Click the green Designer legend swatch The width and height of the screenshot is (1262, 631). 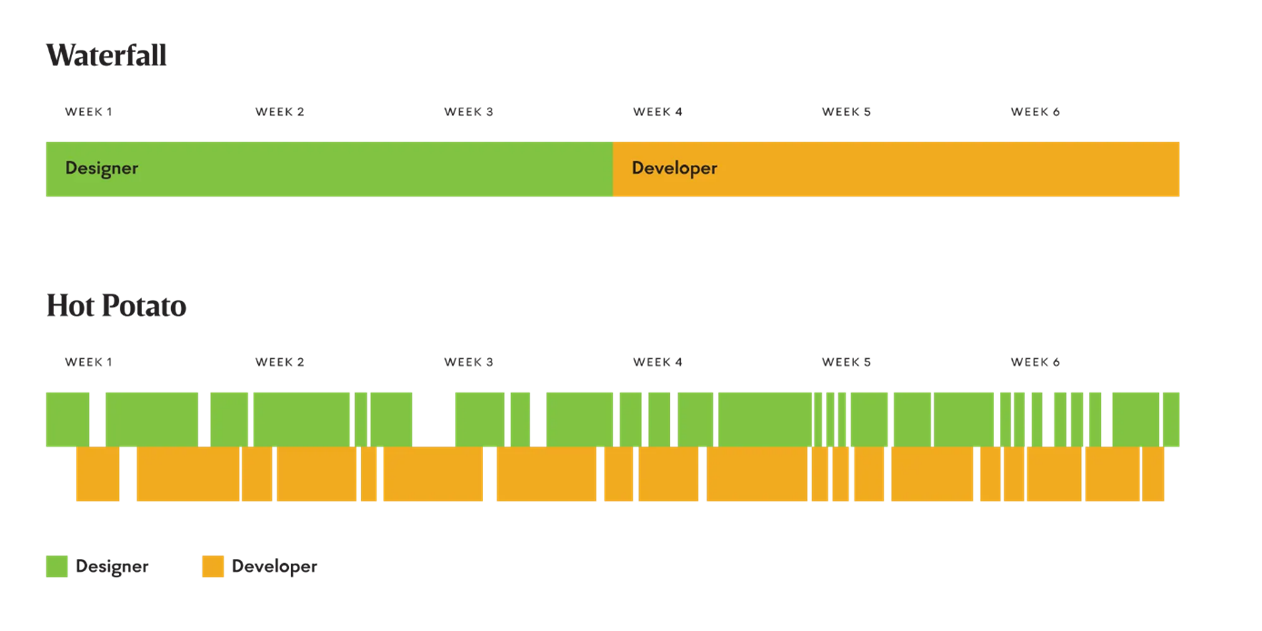[x=57, y=566]
